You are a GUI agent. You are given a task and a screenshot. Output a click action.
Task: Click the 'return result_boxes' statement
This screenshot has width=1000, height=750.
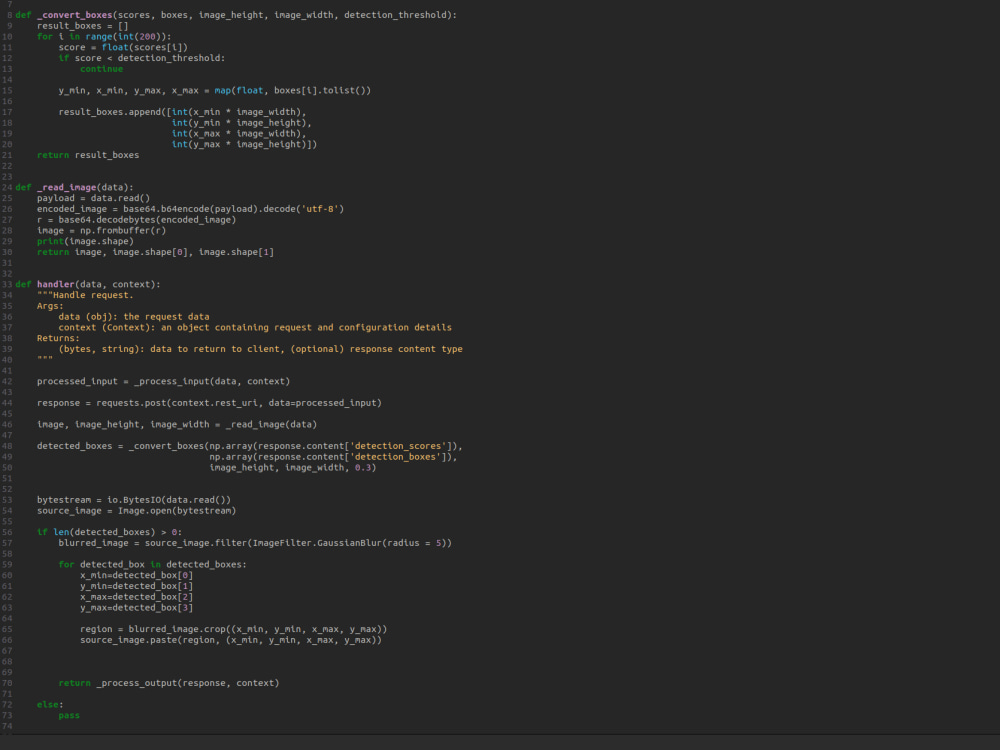88,155
